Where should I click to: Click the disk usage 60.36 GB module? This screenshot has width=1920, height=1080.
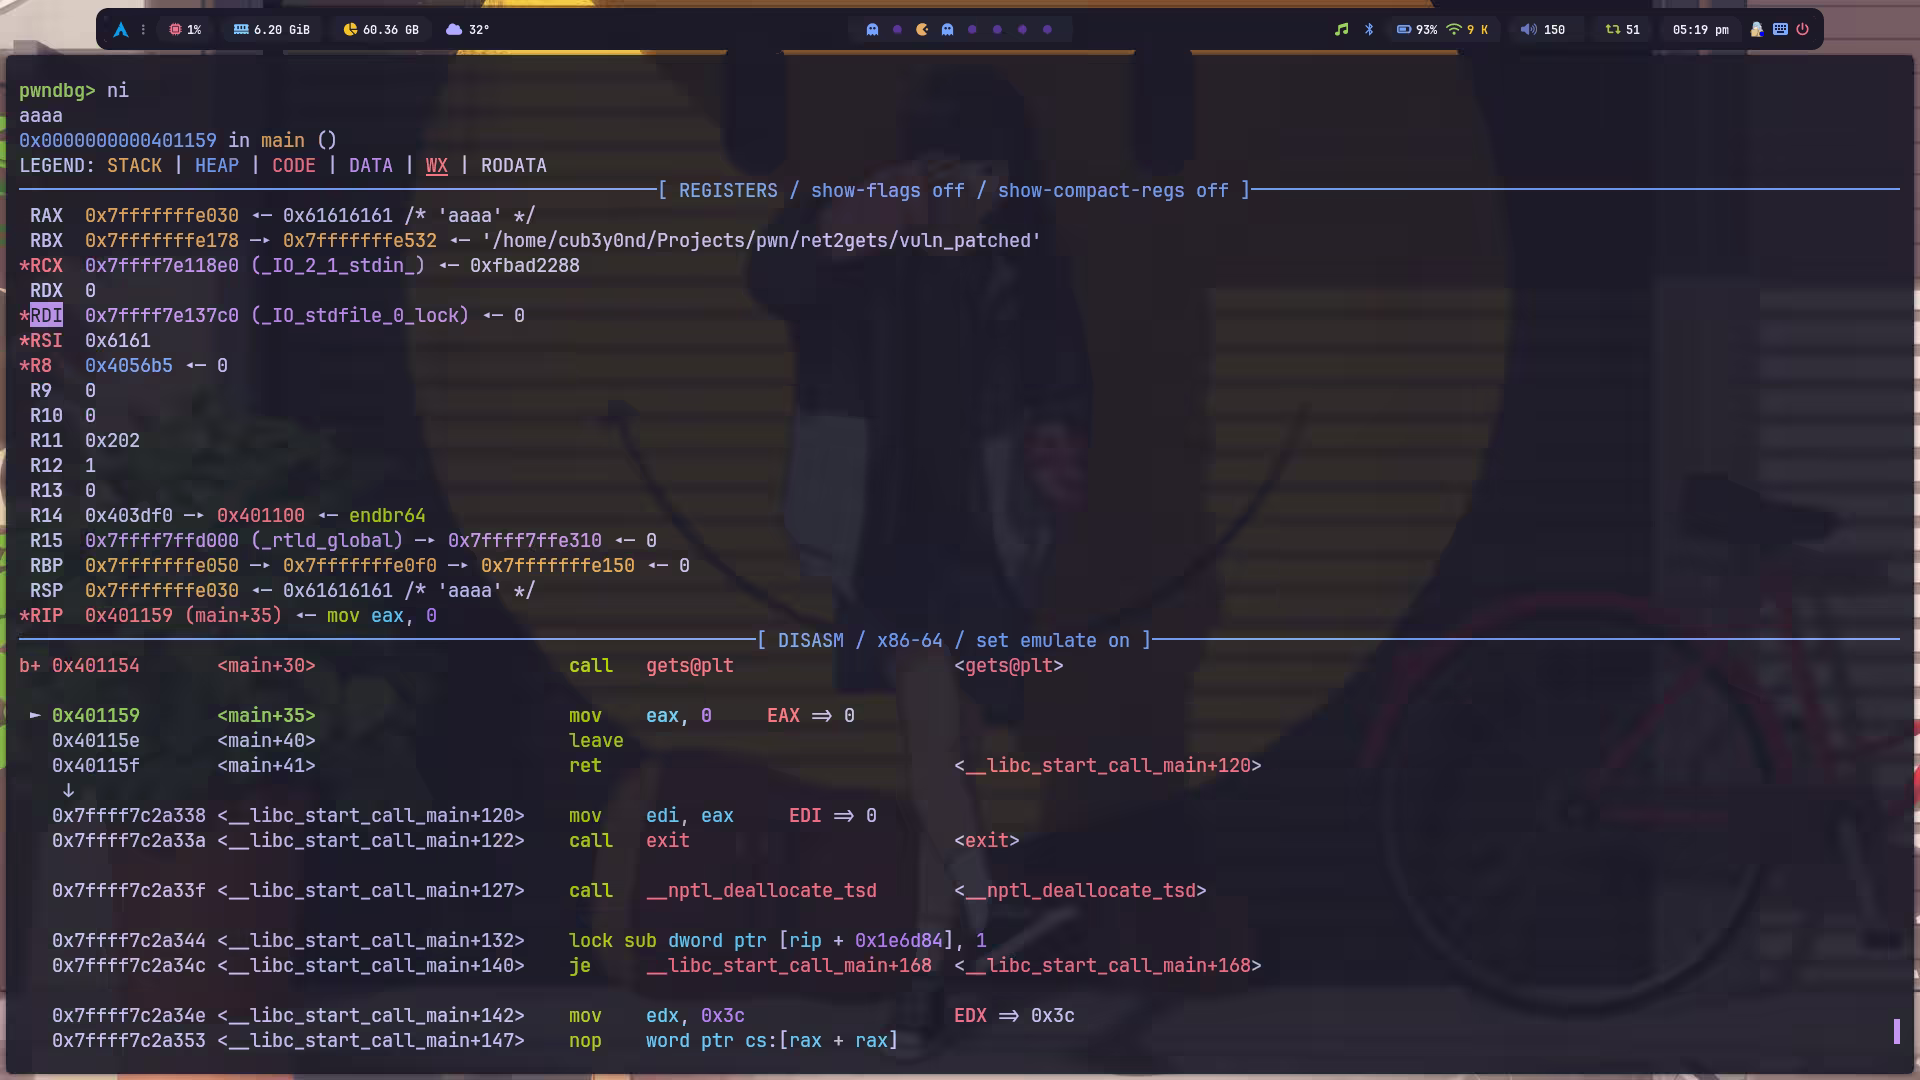pyautogui.click(x=381, y=30)
